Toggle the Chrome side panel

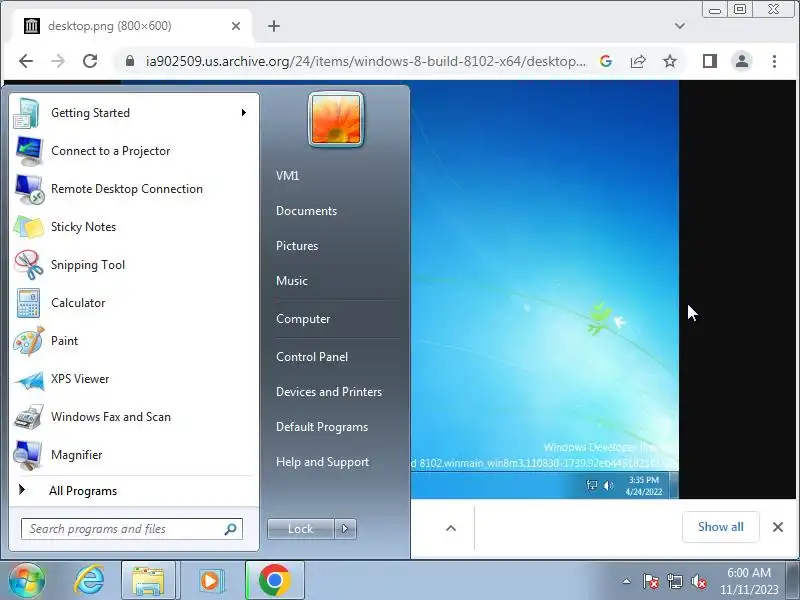tap(710, 61)
